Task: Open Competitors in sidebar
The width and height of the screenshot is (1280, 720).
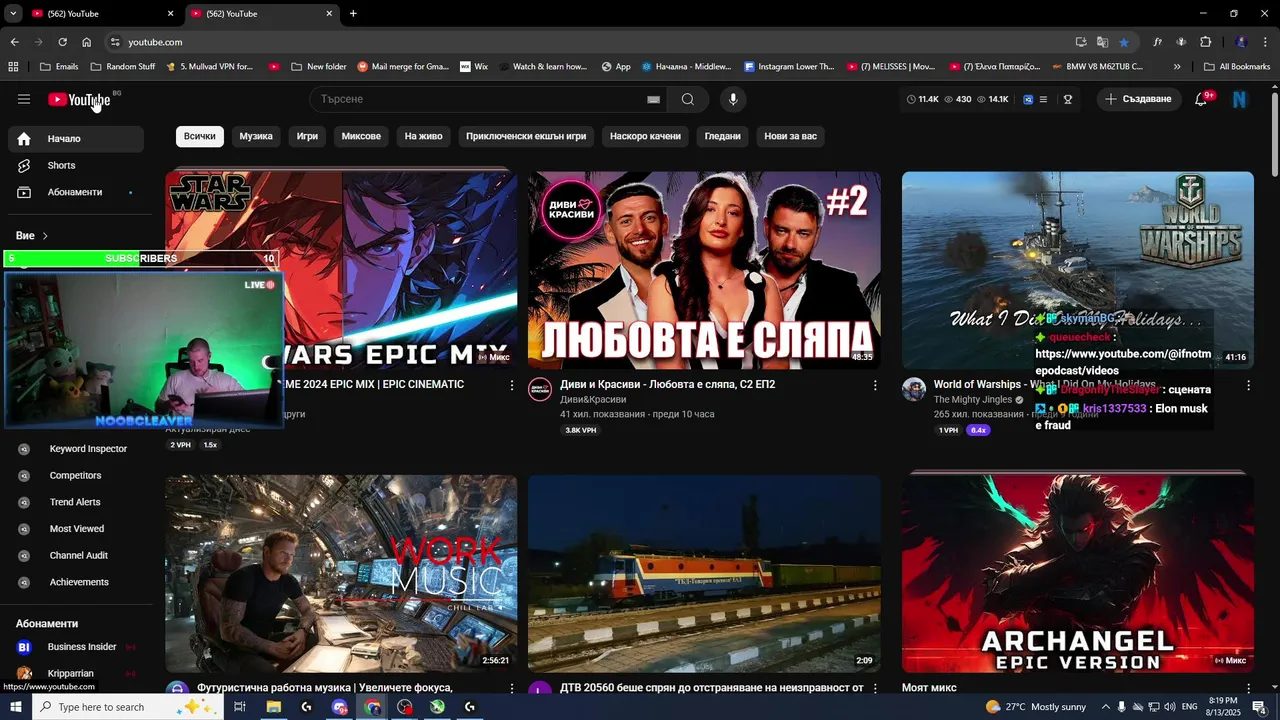Action: coord(76,476)
